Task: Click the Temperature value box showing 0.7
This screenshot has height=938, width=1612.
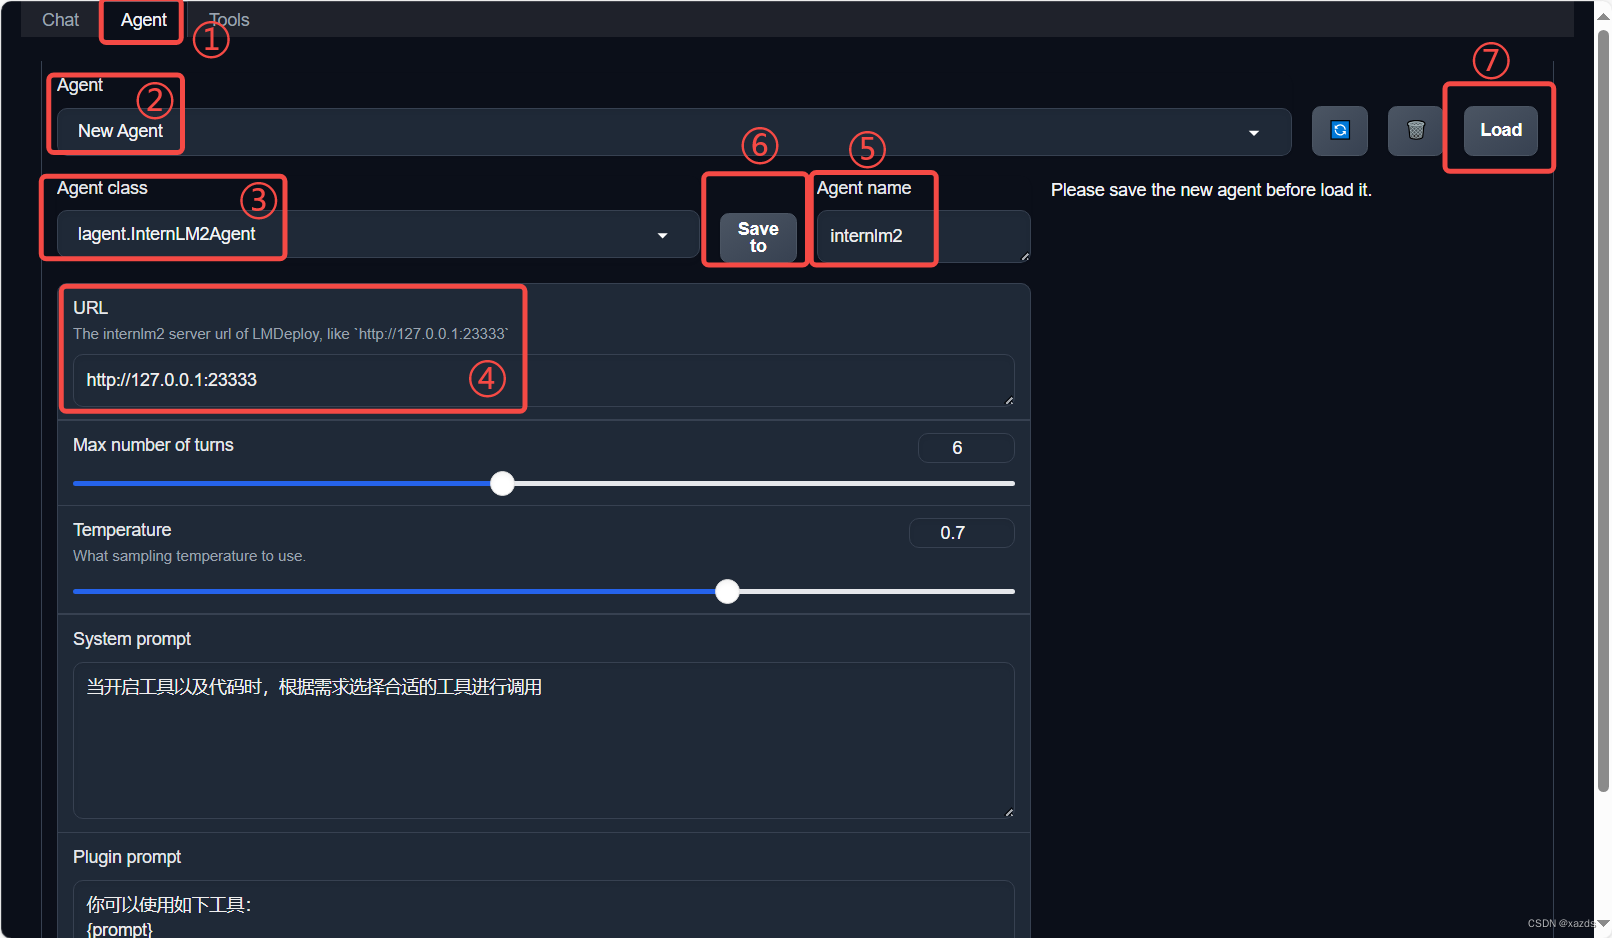Action: click(x=961, y=533)
